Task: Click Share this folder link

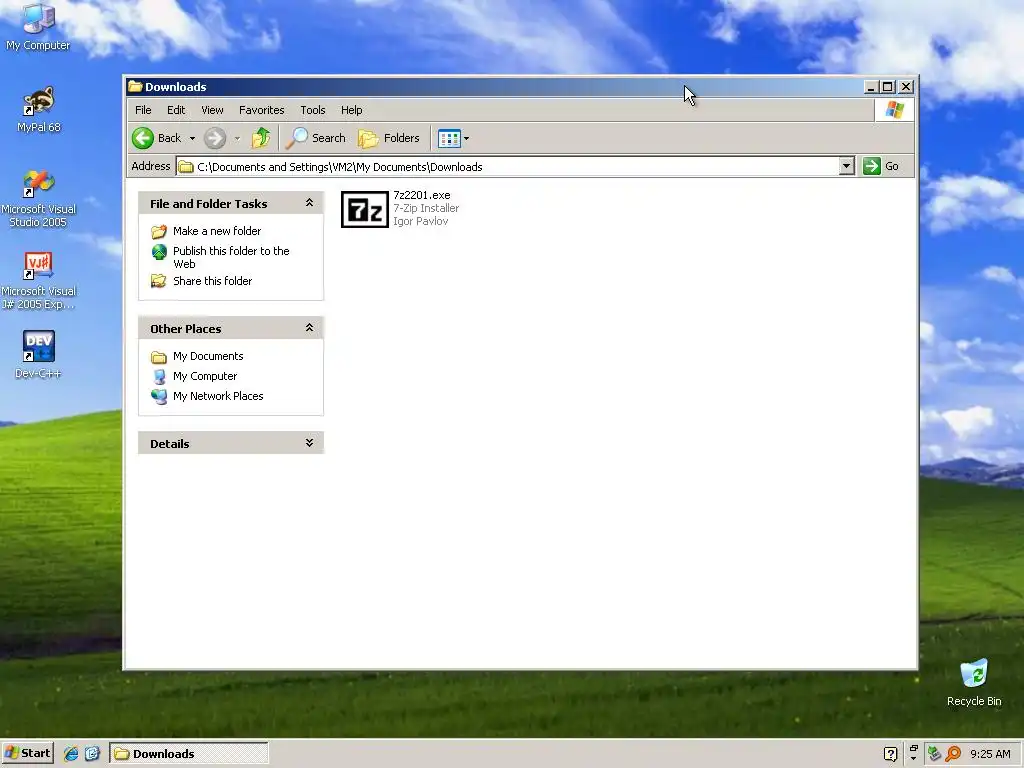Action: click(212, 281)
